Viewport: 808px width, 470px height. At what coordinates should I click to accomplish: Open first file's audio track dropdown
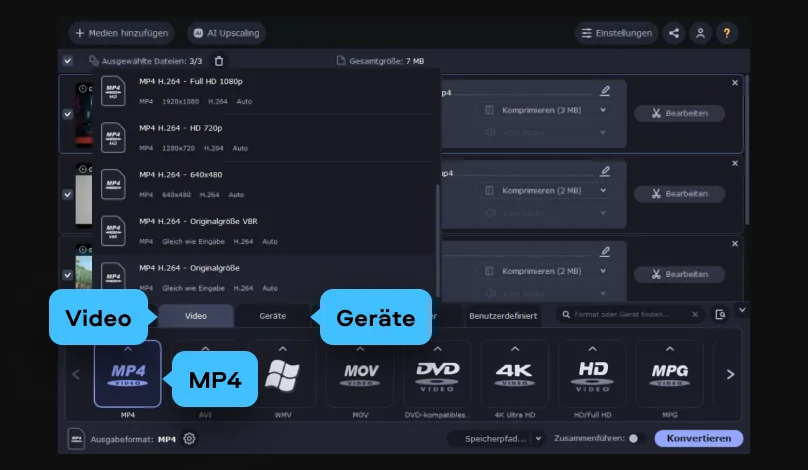pos(545,132)
